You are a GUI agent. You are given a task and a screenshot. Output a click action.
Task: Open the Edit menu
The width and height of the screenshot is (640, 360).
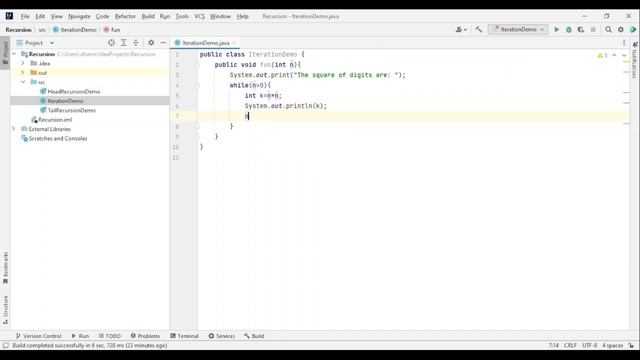click(40, 16)
